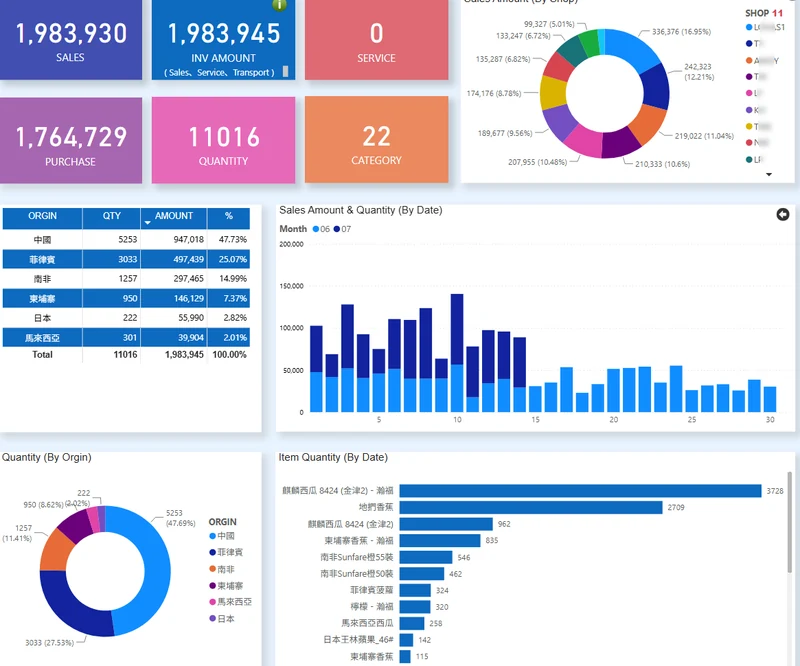Click the 日本王林蘋果_46# label
Viewport: 800px width, 666px height.
pos(358,639)
